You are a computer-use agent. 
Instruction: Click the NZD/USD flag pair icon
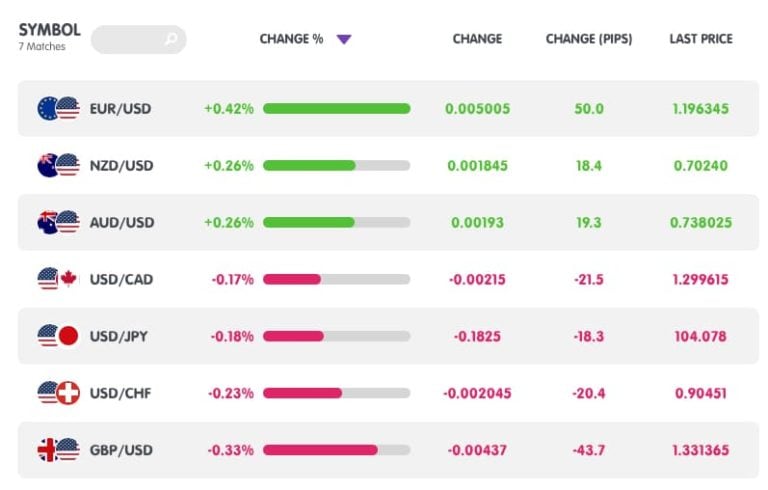point(57,165)
